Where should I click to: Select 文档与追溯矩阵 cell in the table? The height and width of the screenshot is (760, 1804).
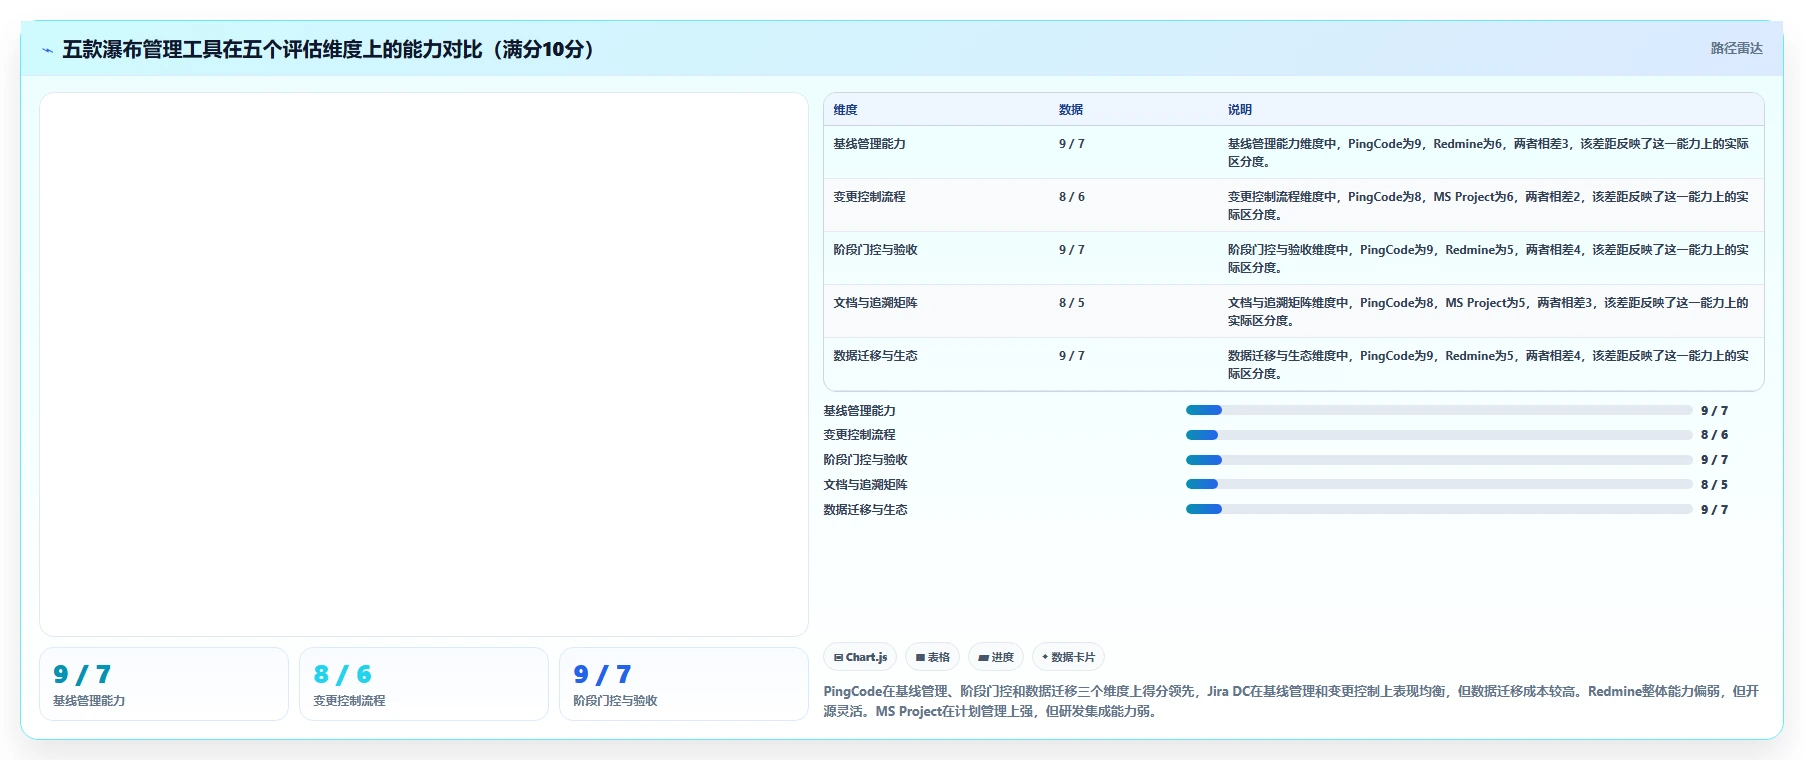click(876, 303)
